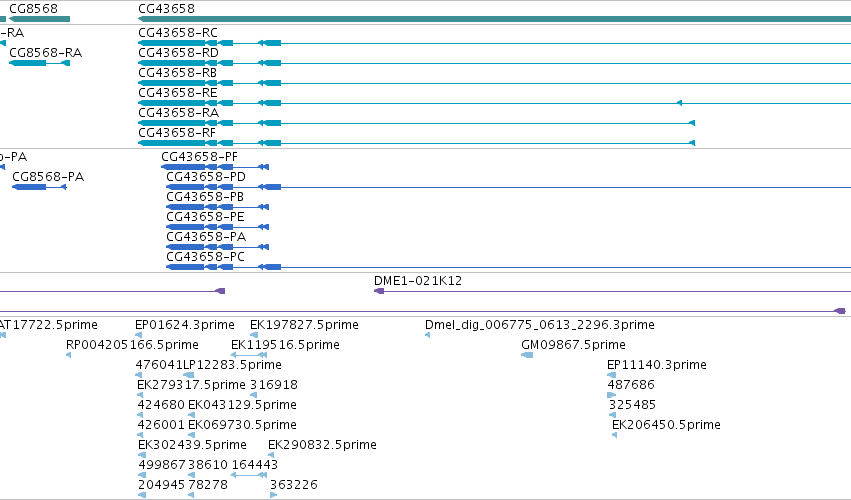This screenshot has height=500, width=851.
Task: Select the CG8568 gene label
Action: (x=33, y=9)
